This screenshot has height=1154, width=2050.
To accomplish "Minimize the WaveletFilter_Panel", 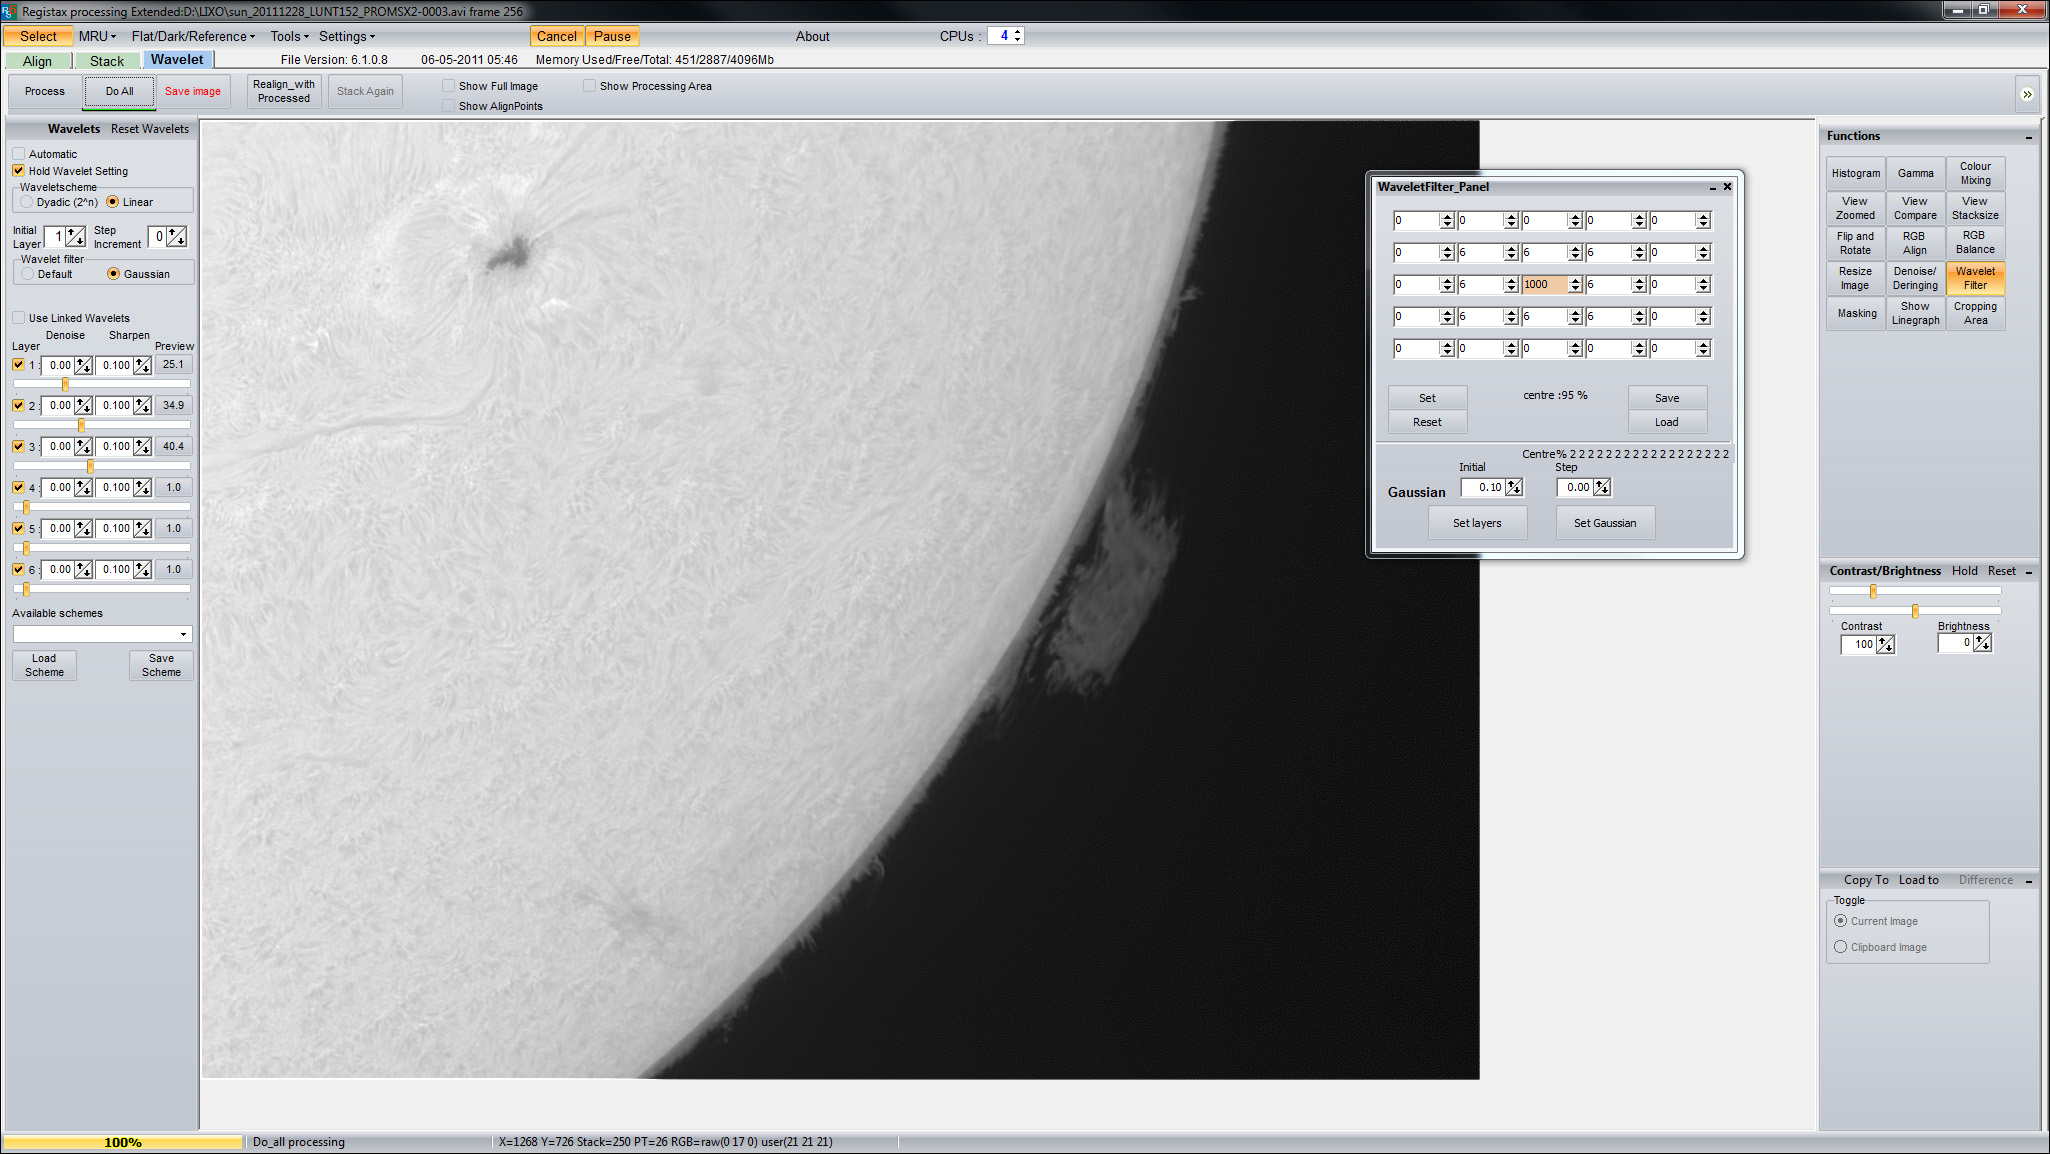I will pos(1712,188).
